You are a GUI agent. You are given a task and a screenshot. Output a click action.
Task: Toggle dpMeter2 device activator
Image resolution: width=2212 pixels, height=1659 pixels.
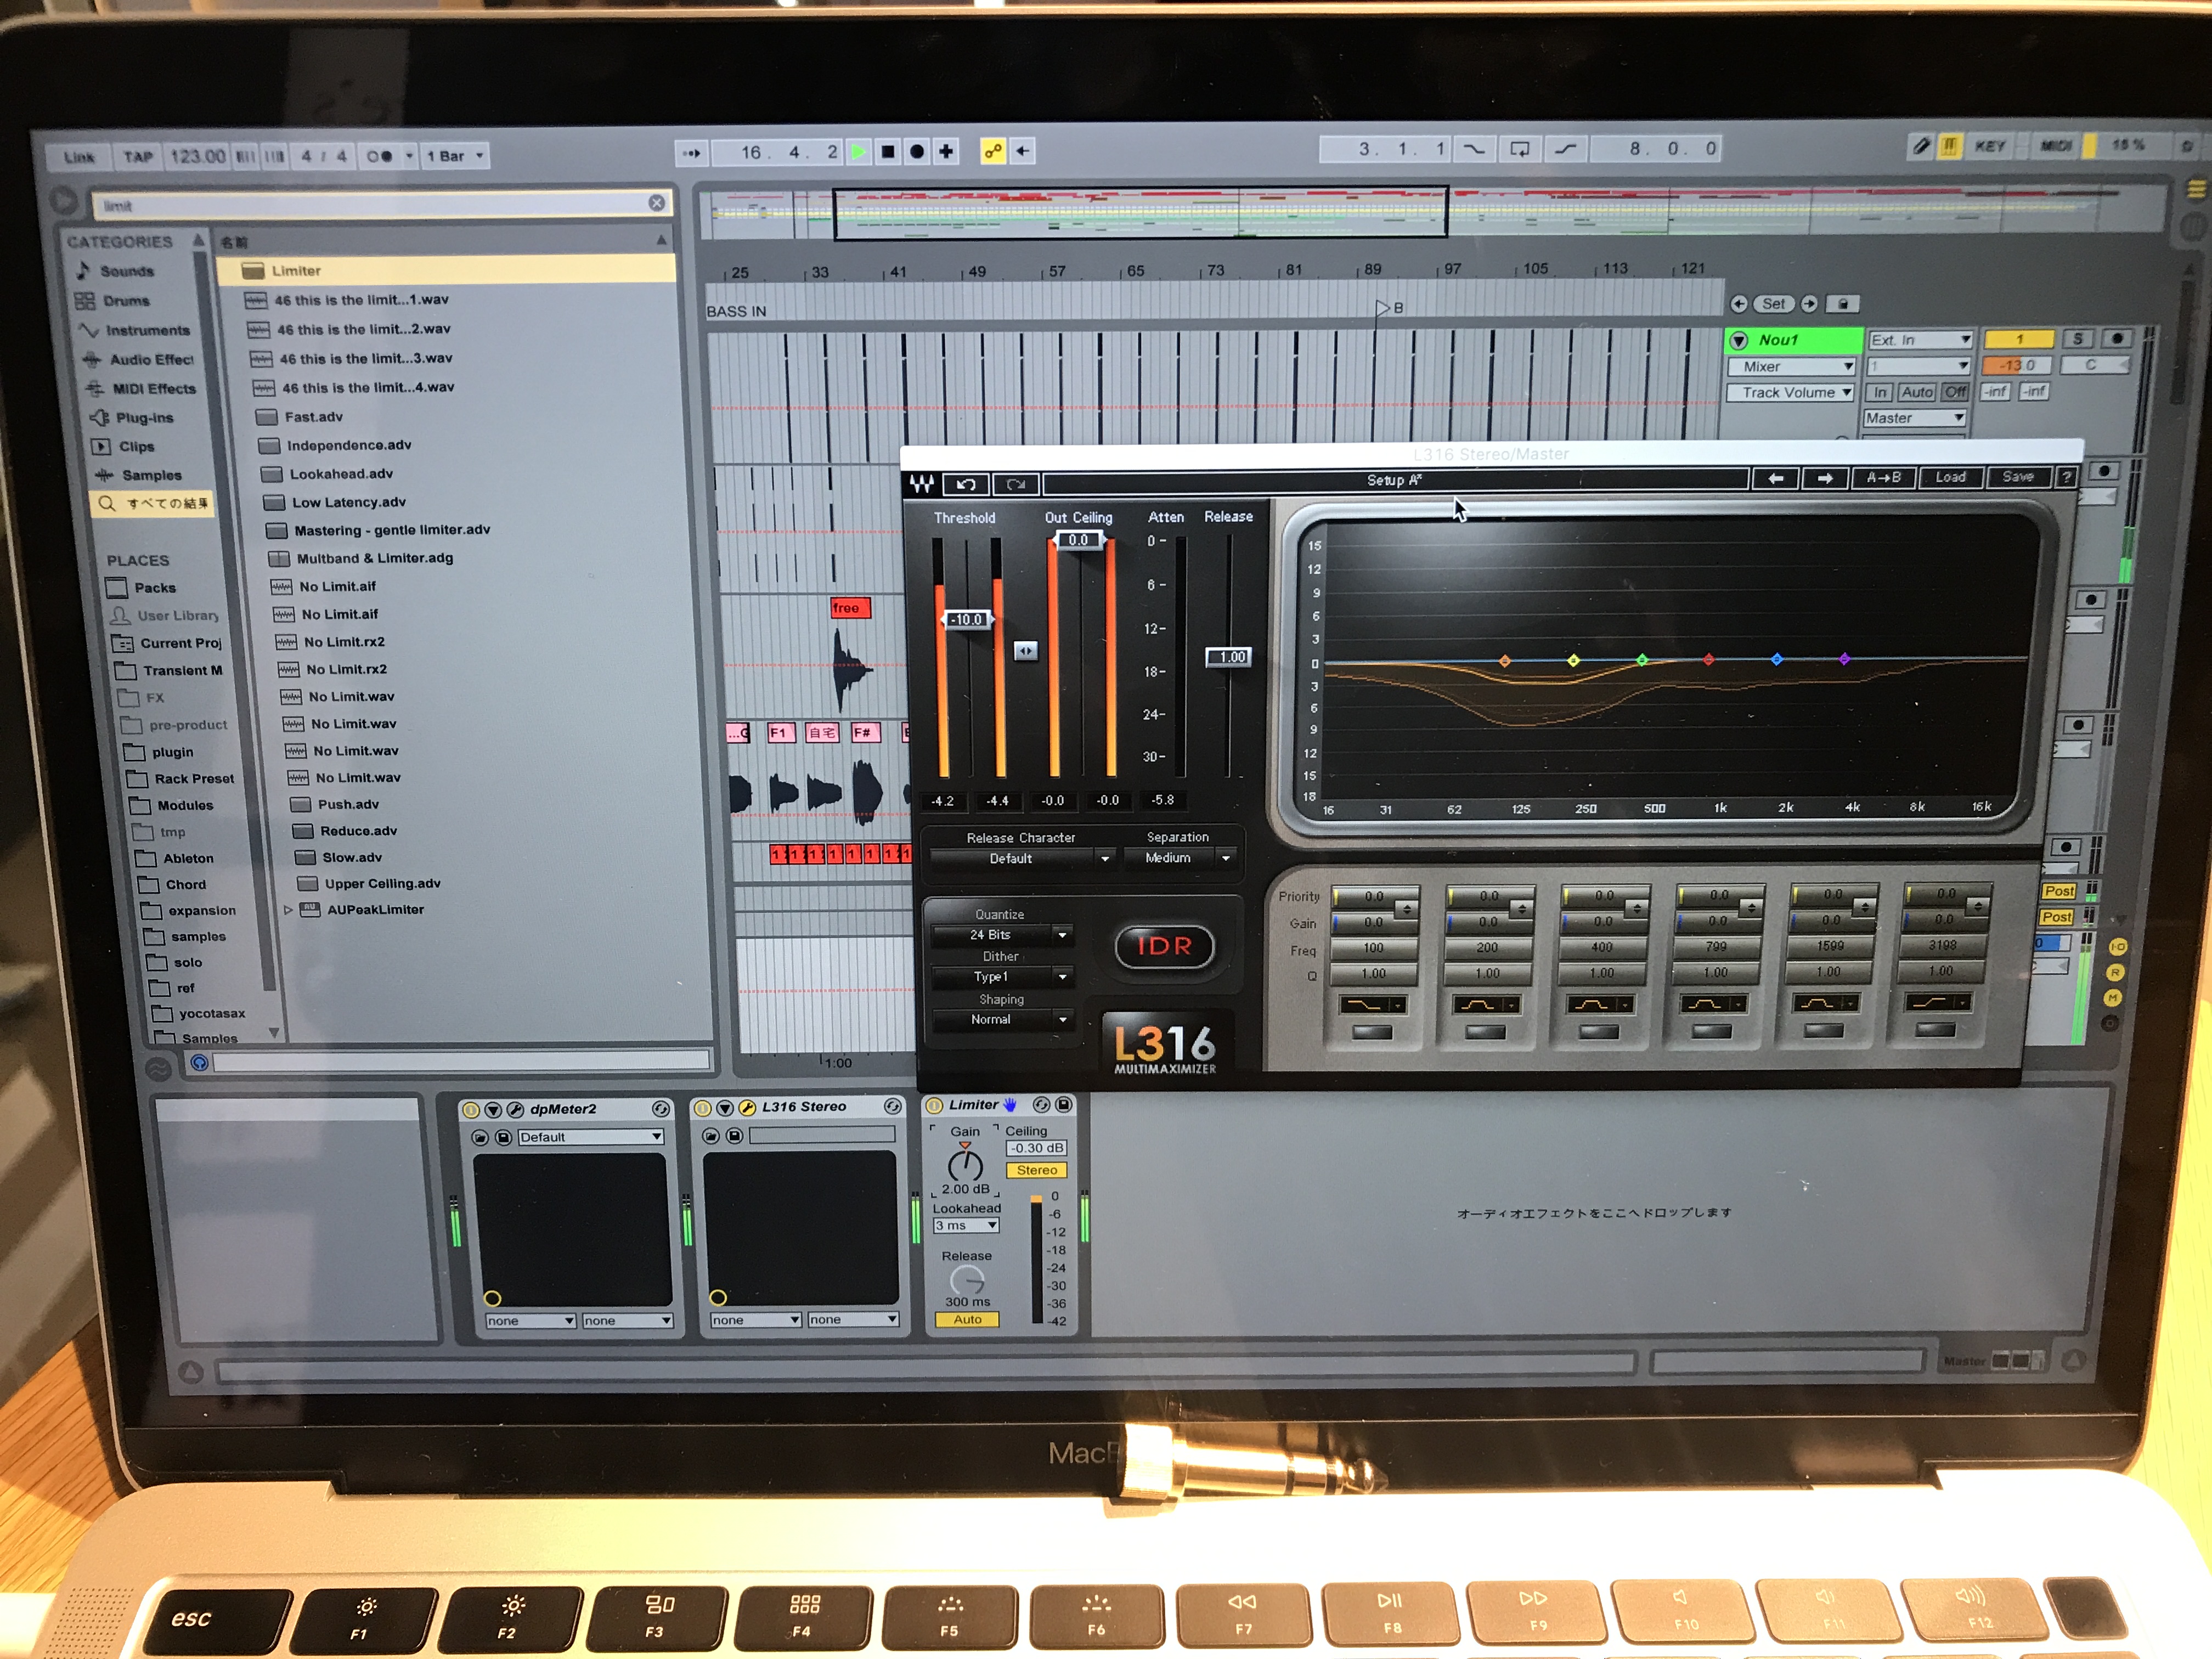[x=470, y=1110]
